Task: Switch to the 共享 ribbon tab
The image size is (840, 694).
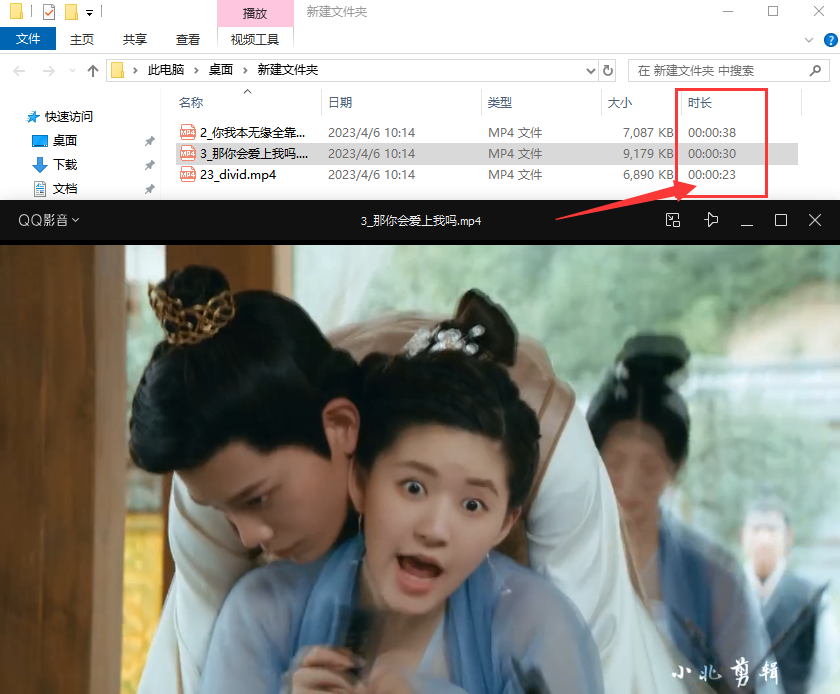Action: [x=134, y=39]
